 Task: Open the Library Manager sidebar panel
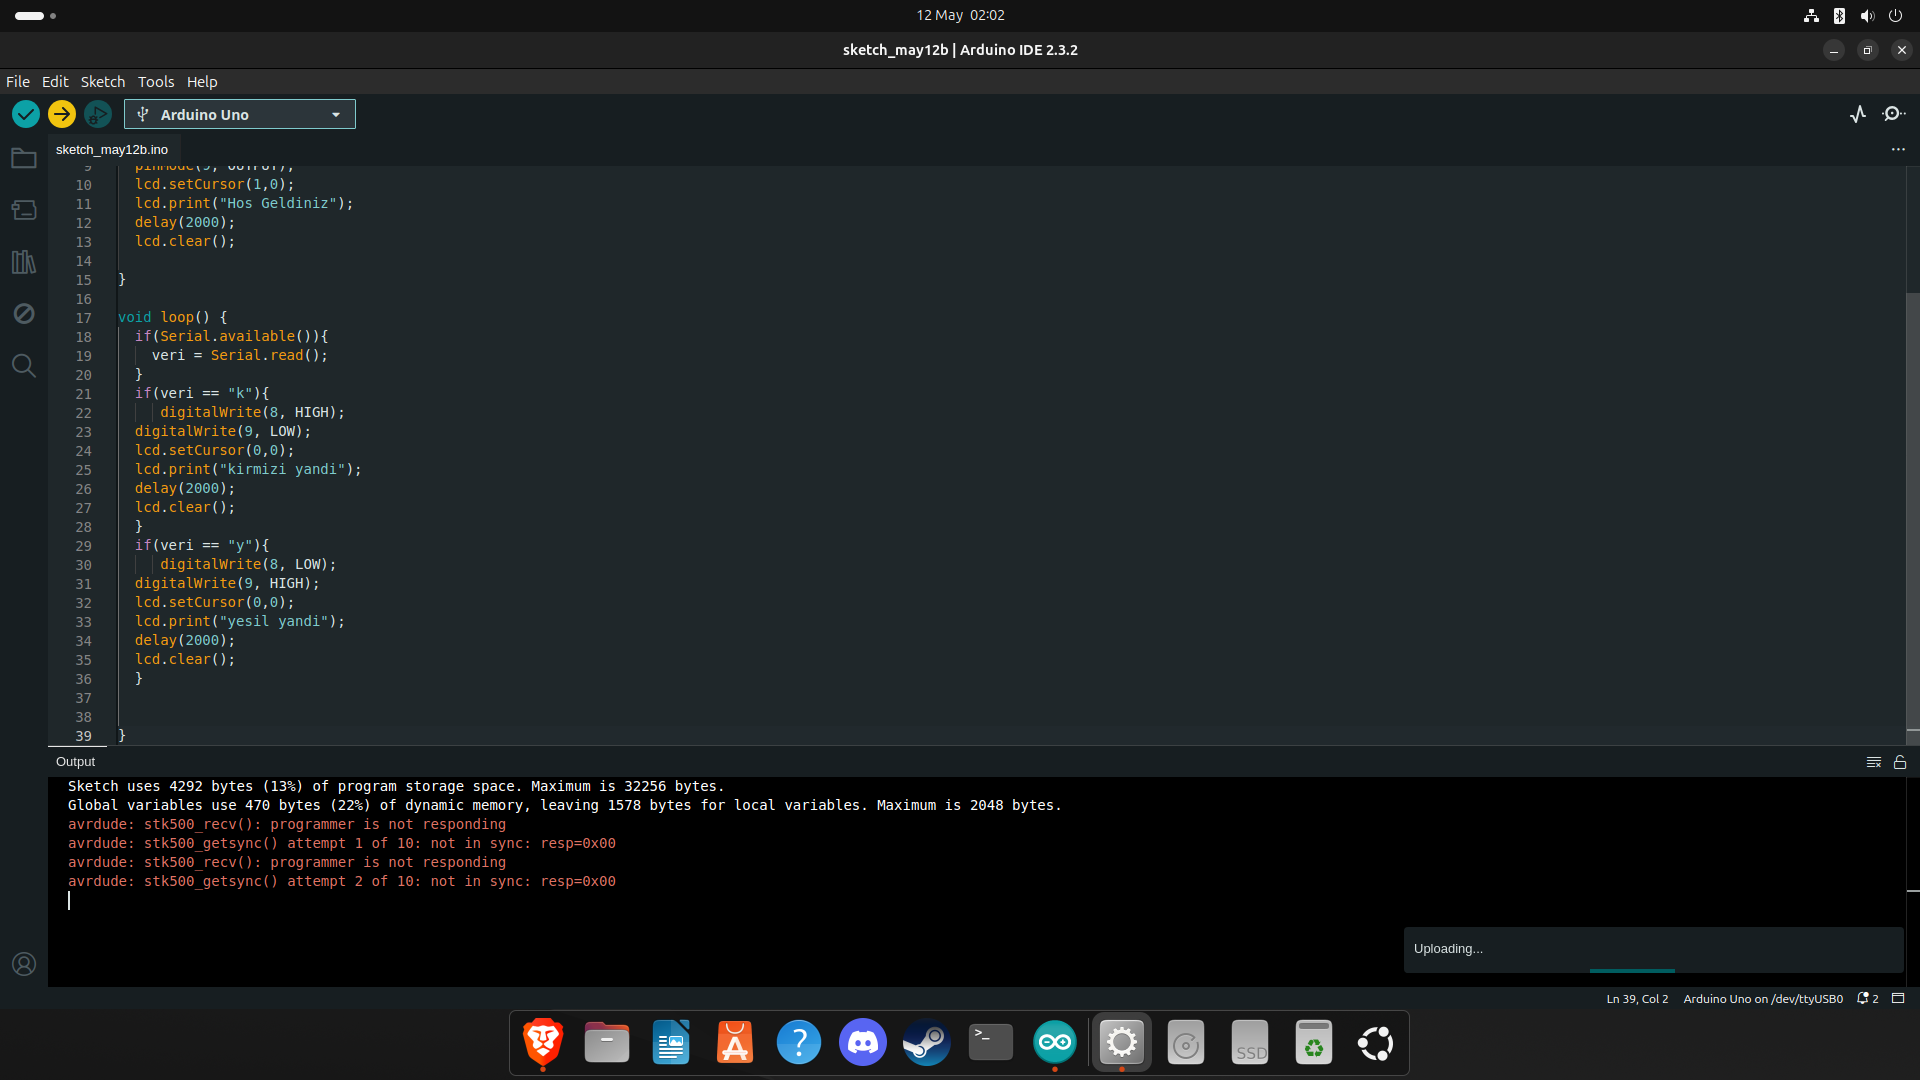click(24, 262)
